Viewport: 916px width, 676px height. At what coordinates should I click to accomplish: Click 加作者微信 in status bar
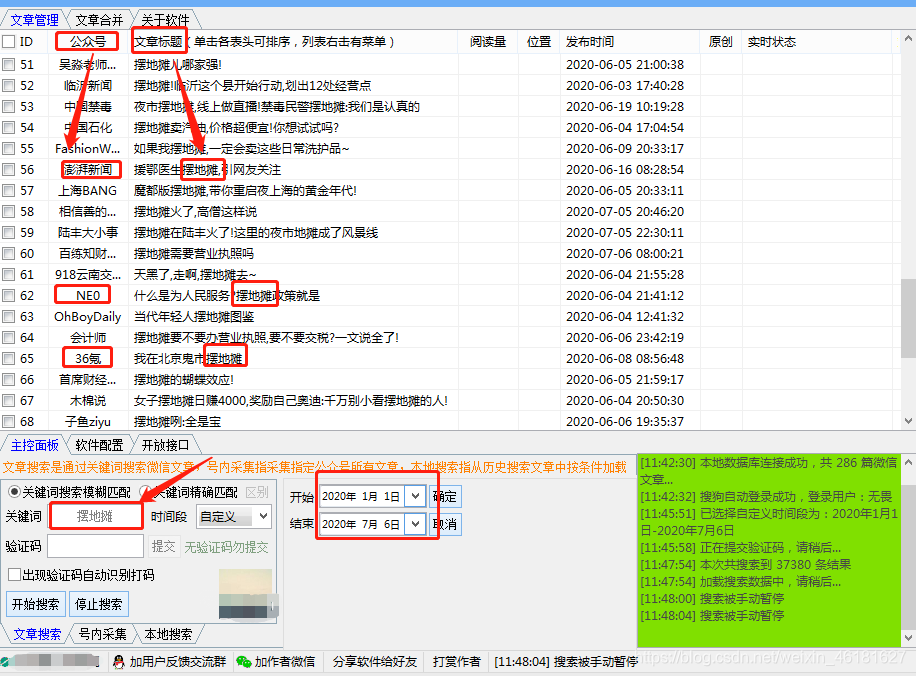point(284,661)
